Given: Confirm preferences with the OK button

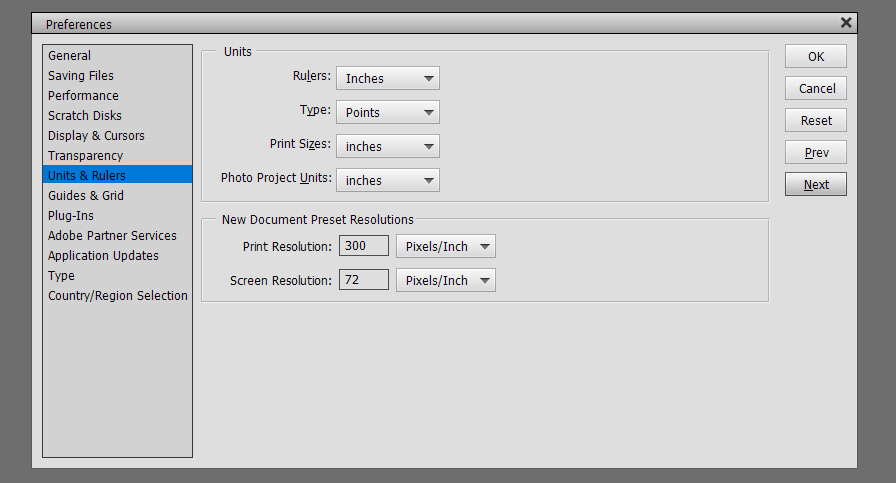Looking at the screenshot, I should coord(815,57).
